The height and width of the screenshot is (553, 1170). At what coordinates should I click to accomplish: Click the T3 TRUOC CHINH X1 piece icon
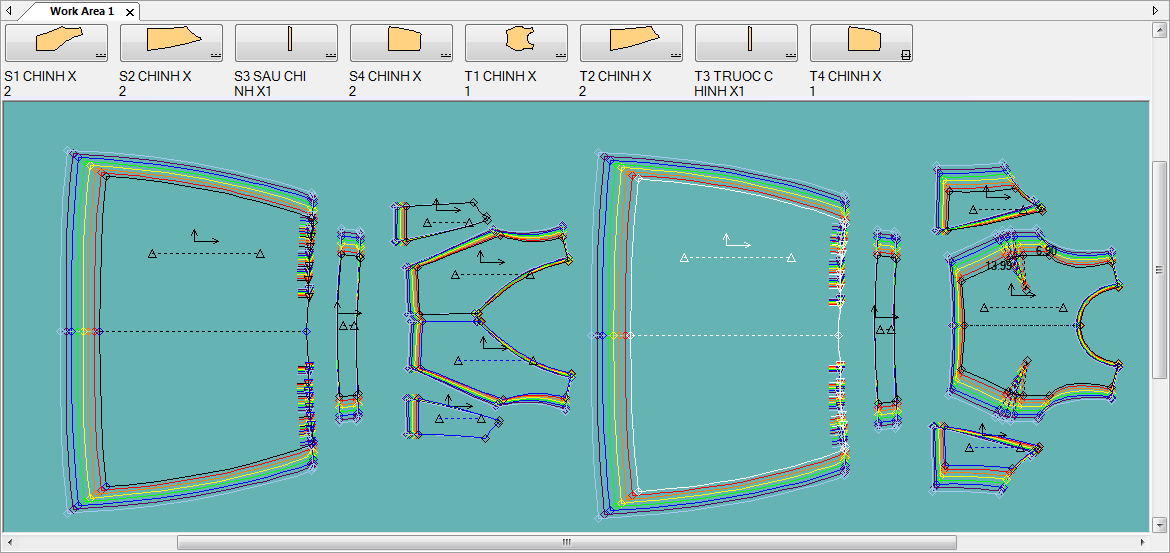tap(747, 42)
